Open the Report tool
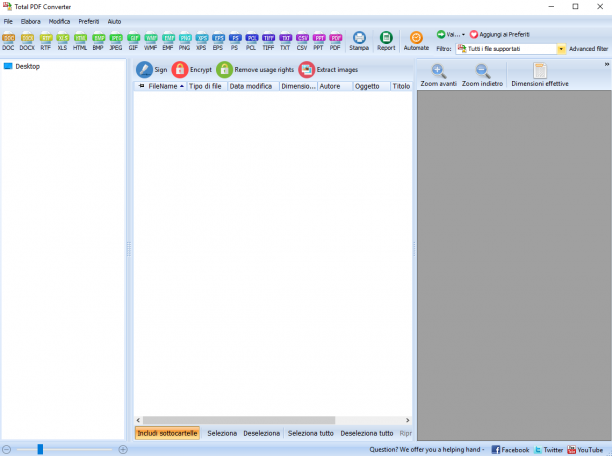 pos(386,41)
